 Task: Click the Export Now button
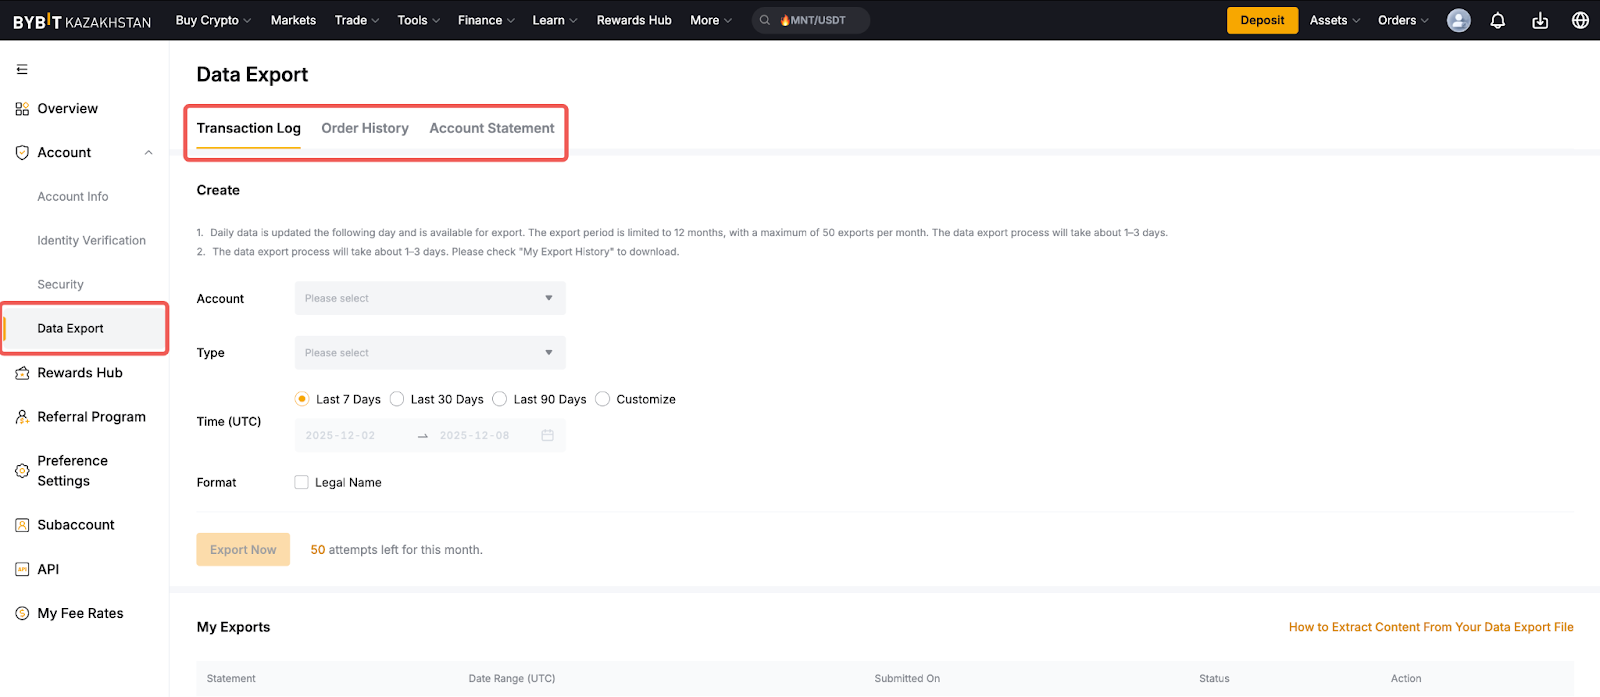click(243, 550)
